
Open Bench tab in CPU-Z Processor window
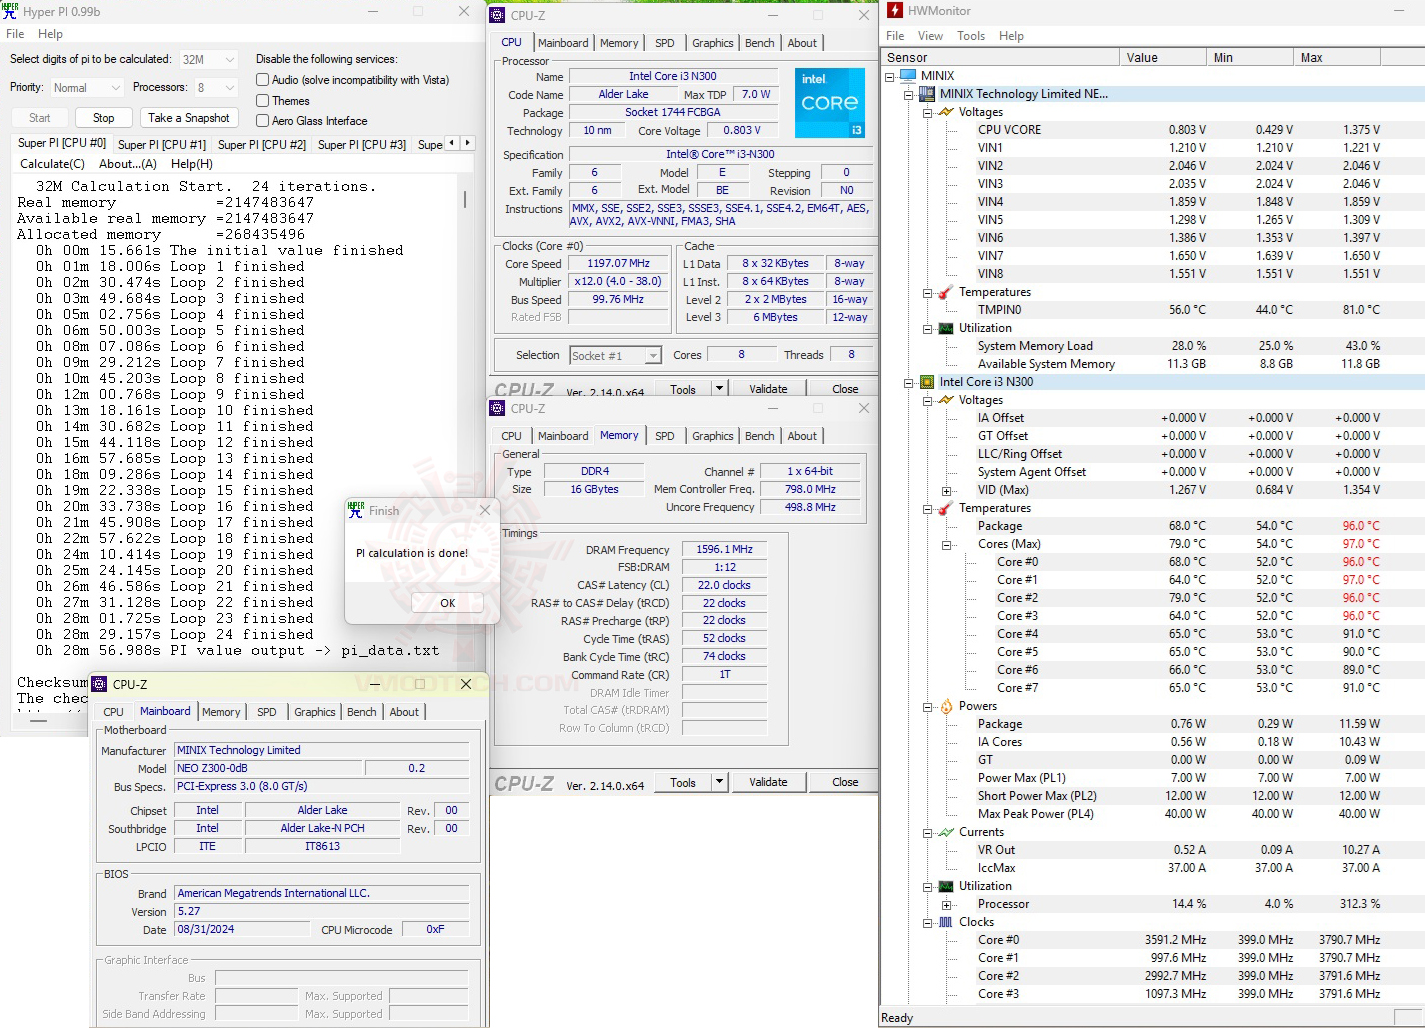point(760,43)
